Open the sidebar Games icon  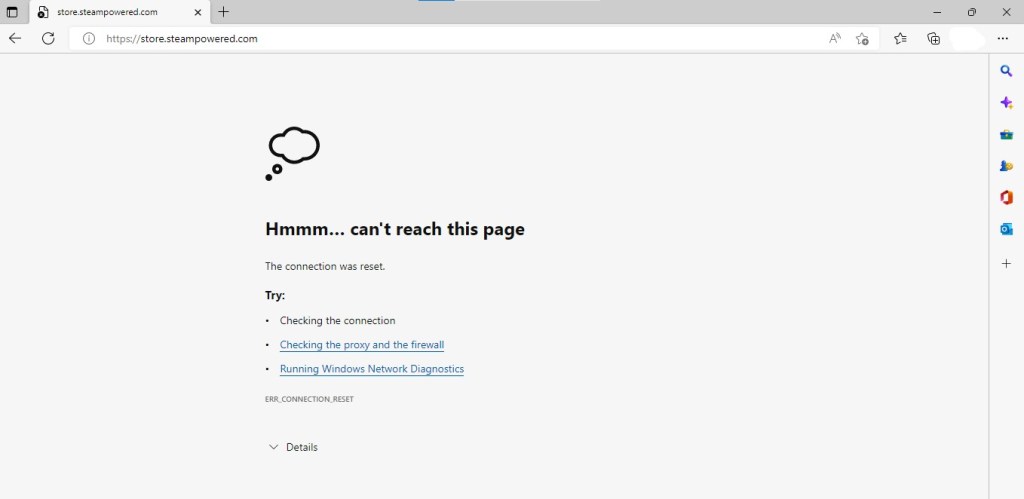pos(1006,166)
